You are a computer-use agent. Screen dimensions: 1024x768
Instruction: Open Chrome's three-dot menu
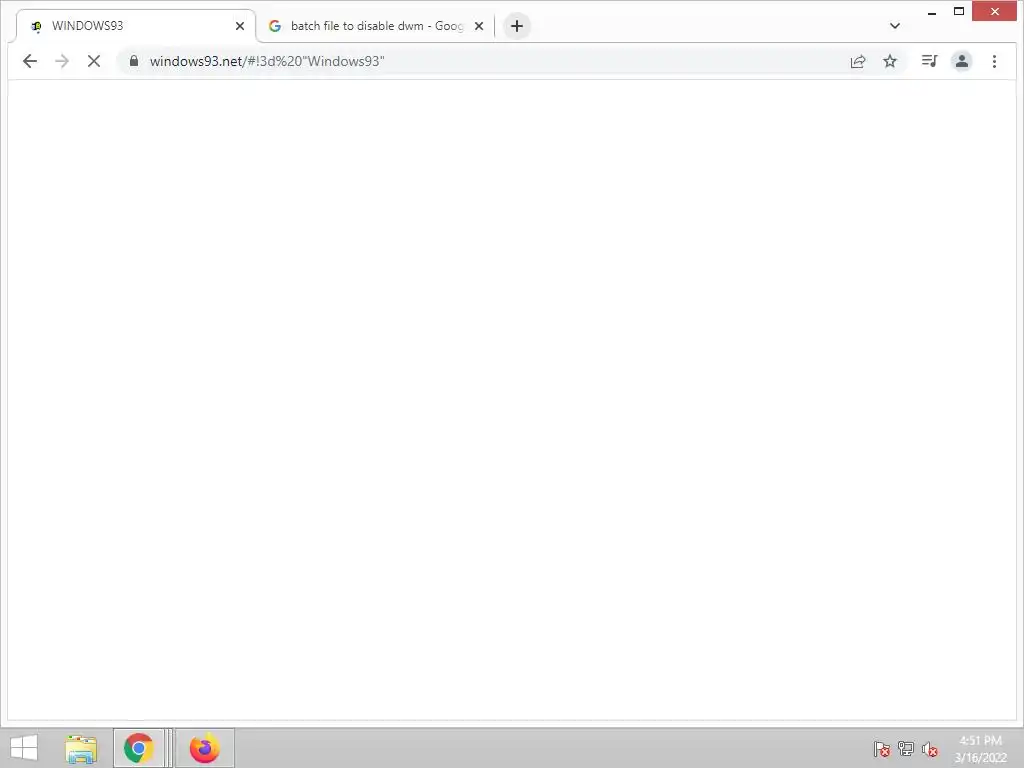click(994, 61)
